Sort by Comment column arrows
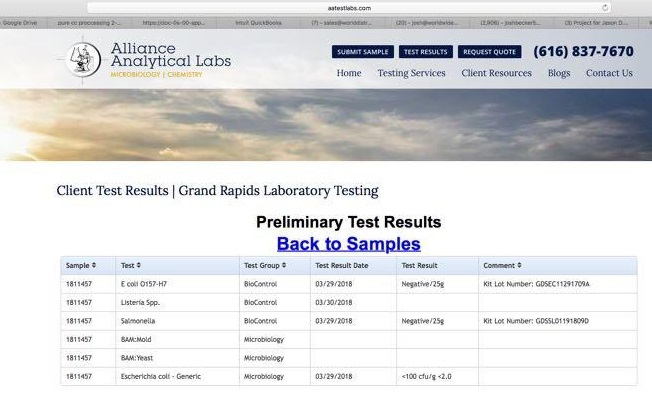 (x=518, y=265)
